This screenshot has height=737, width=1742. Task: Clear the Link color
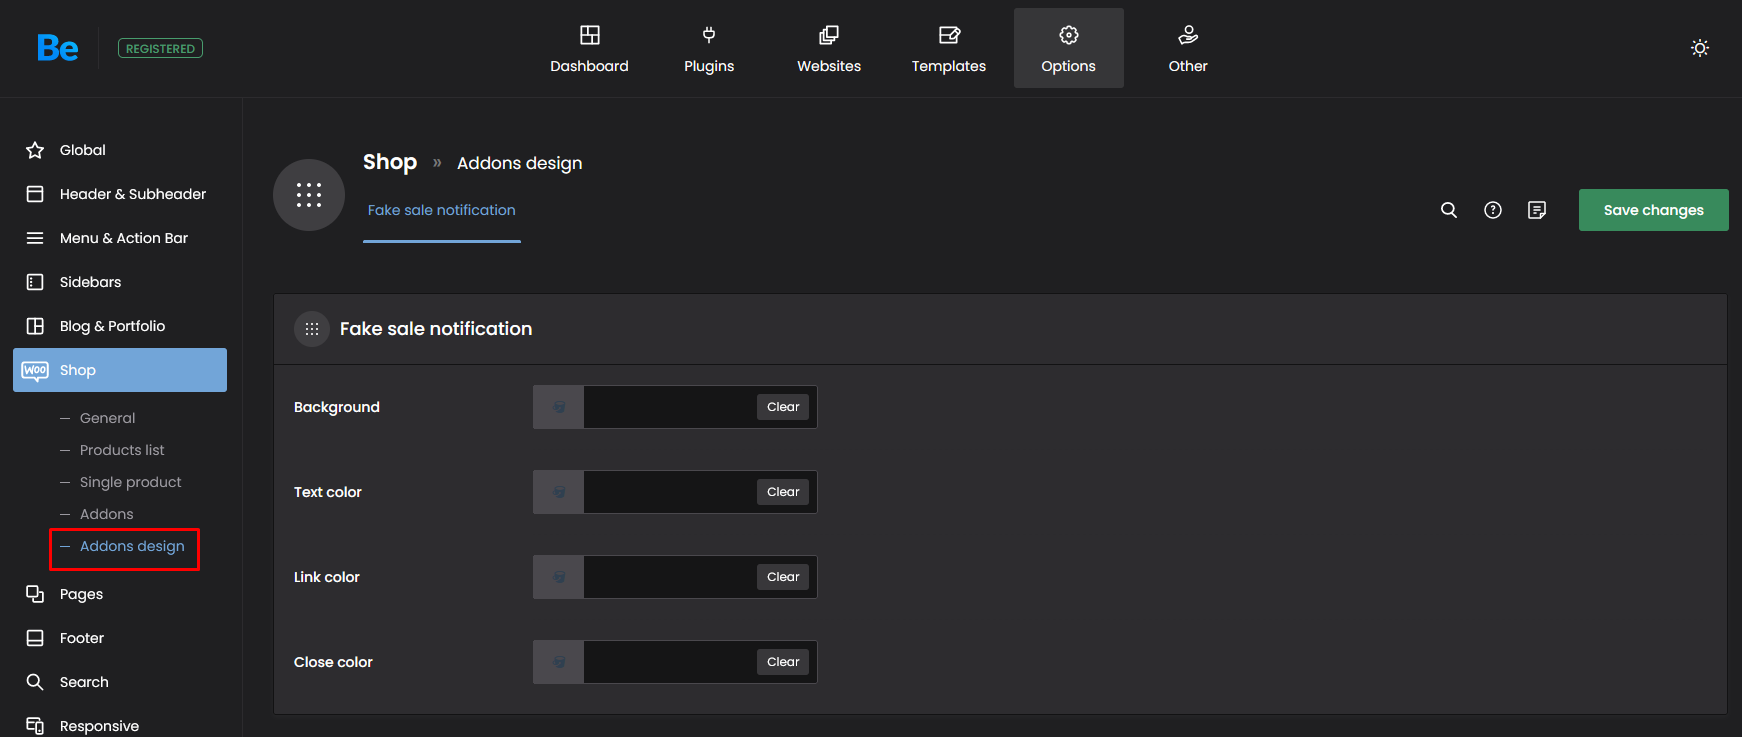click(783, 577)
